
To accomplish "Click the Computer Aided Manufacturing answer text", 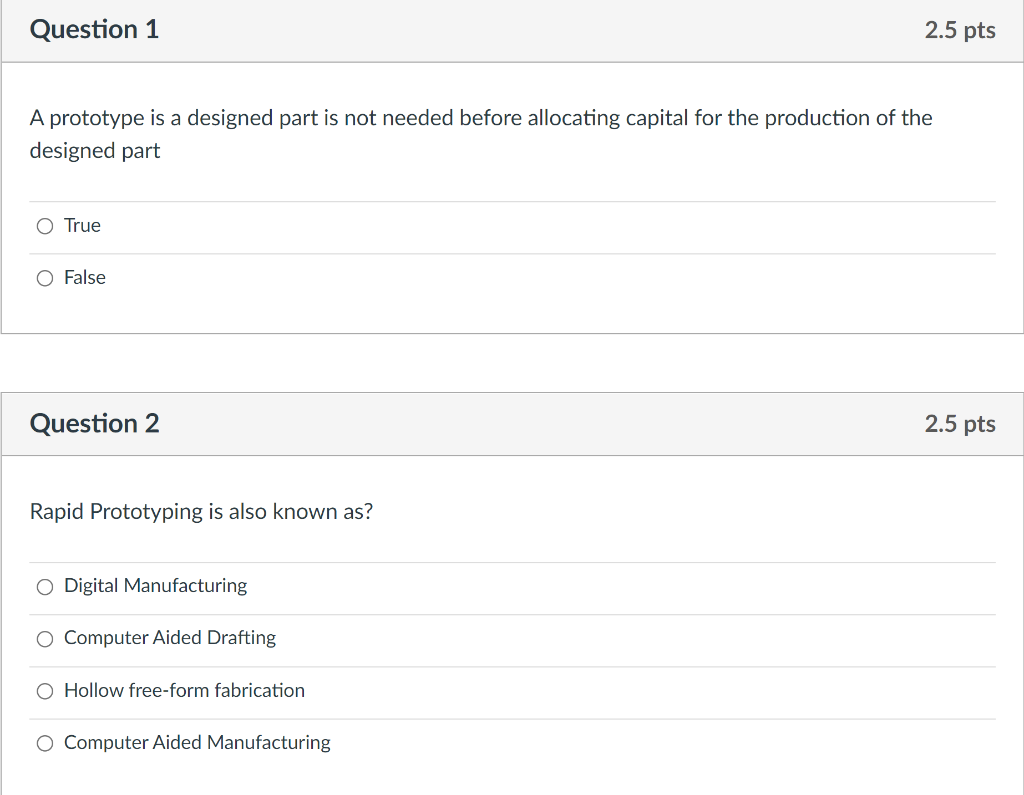I will [x=197, y=743].
